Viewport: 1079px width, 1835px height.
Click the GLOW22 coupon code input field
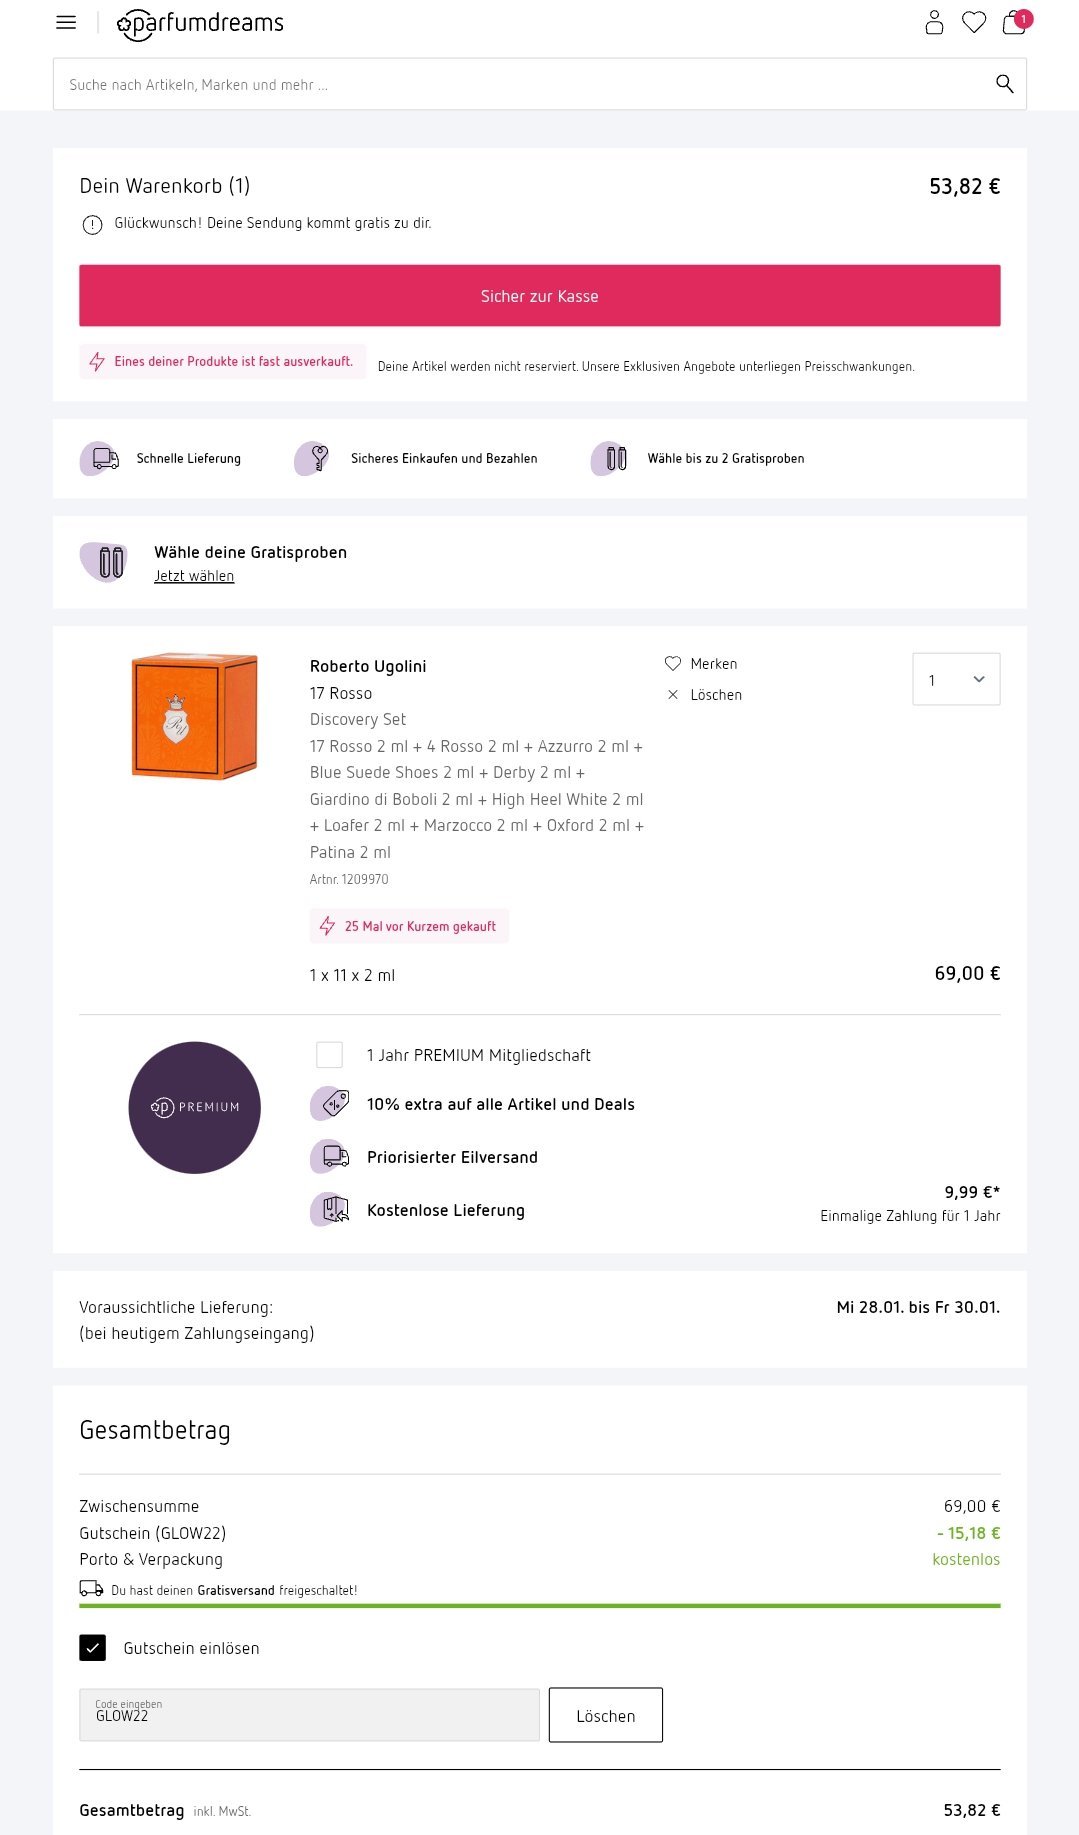click(309, 1716)
